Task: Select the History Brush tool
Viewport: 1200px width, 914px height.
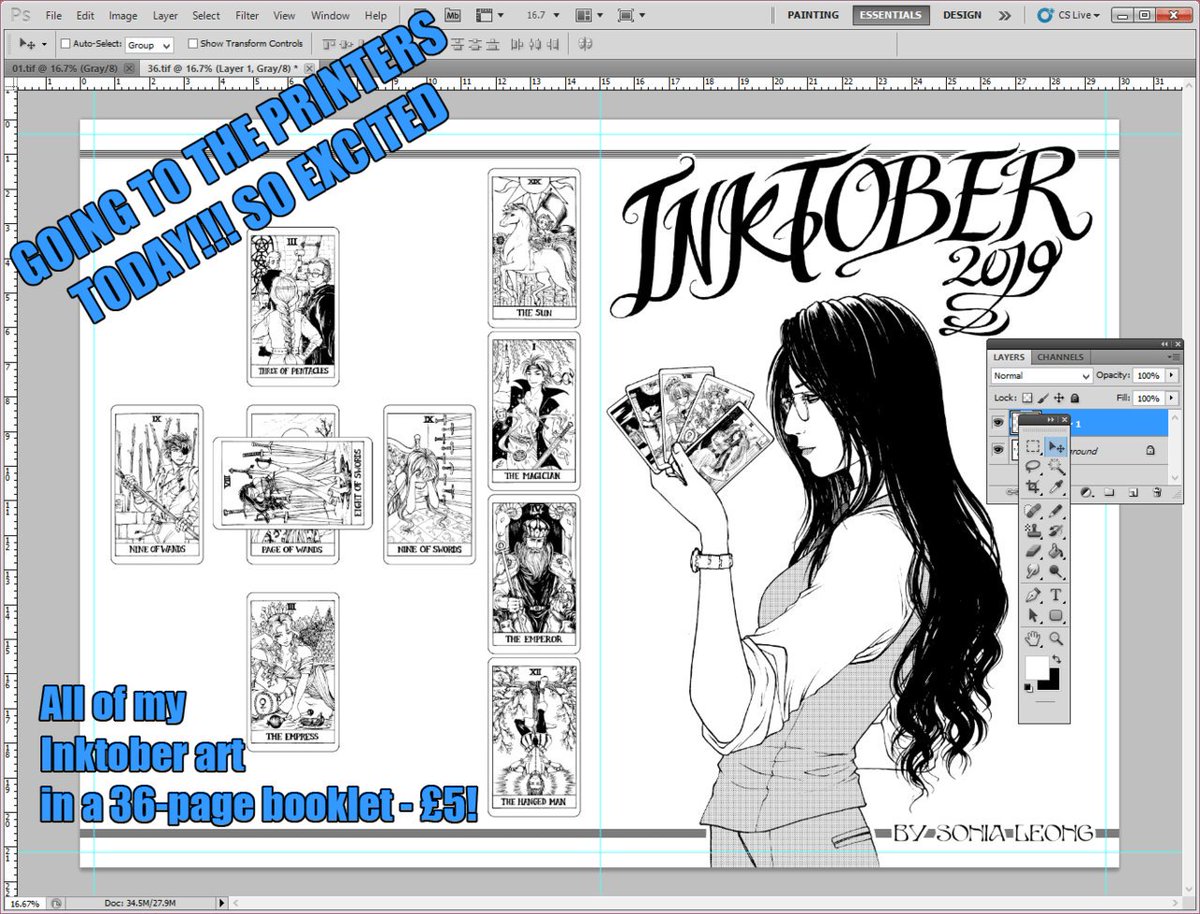Action: click(x=1057, y=530)
